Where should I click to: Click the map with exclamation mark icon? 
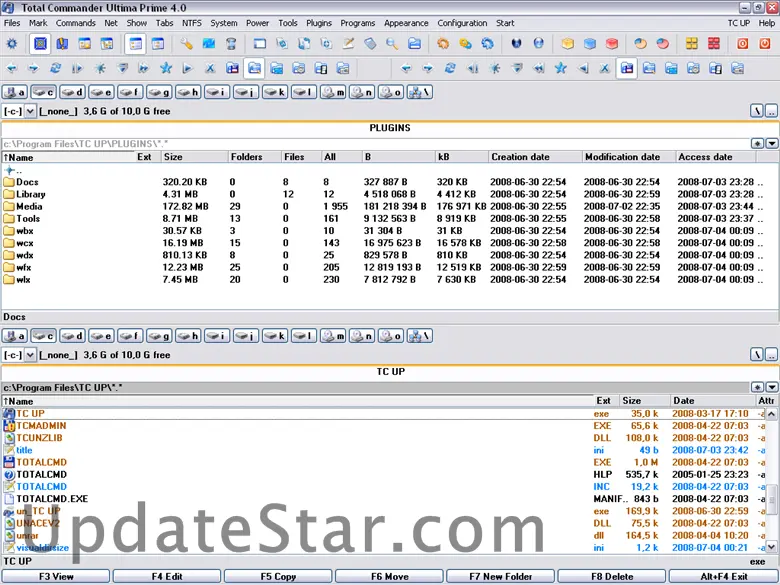tap(62, 44)
